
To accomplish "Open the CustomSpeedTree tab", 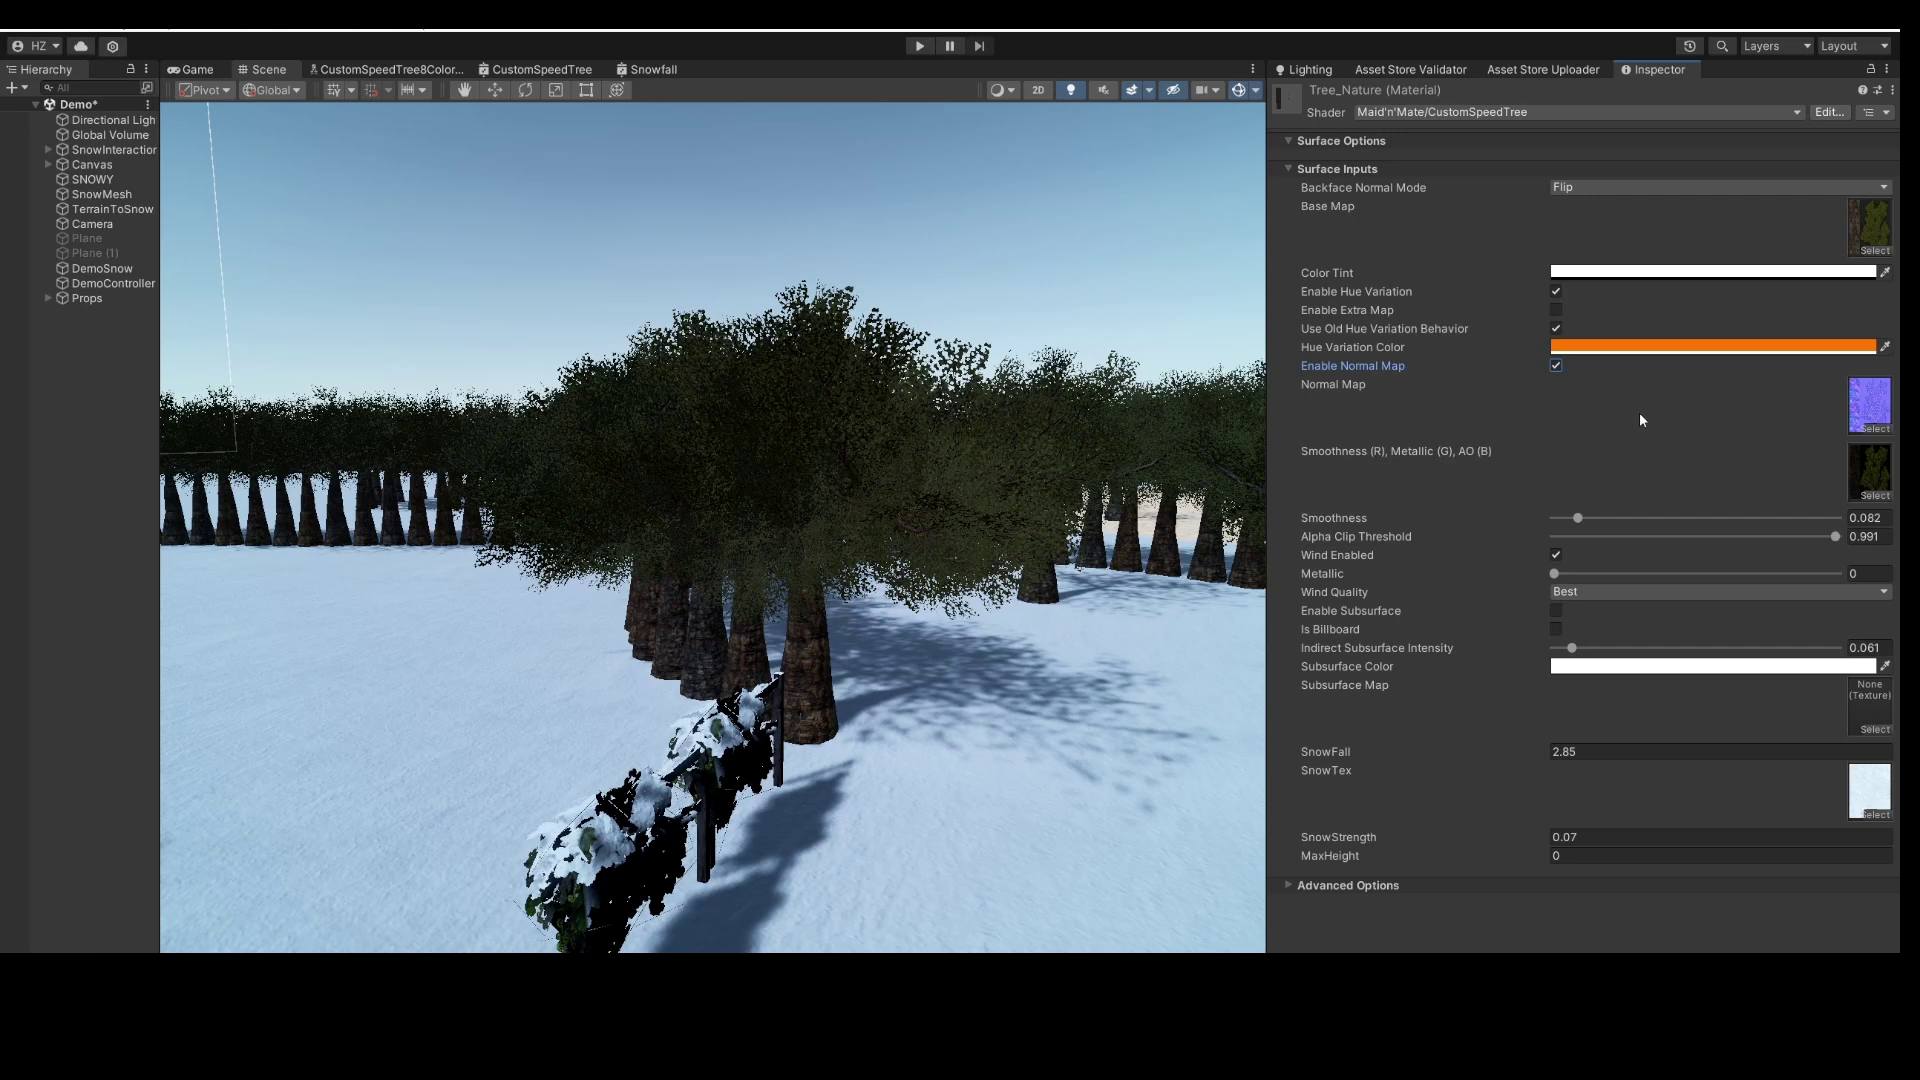I will coord(535,69).
